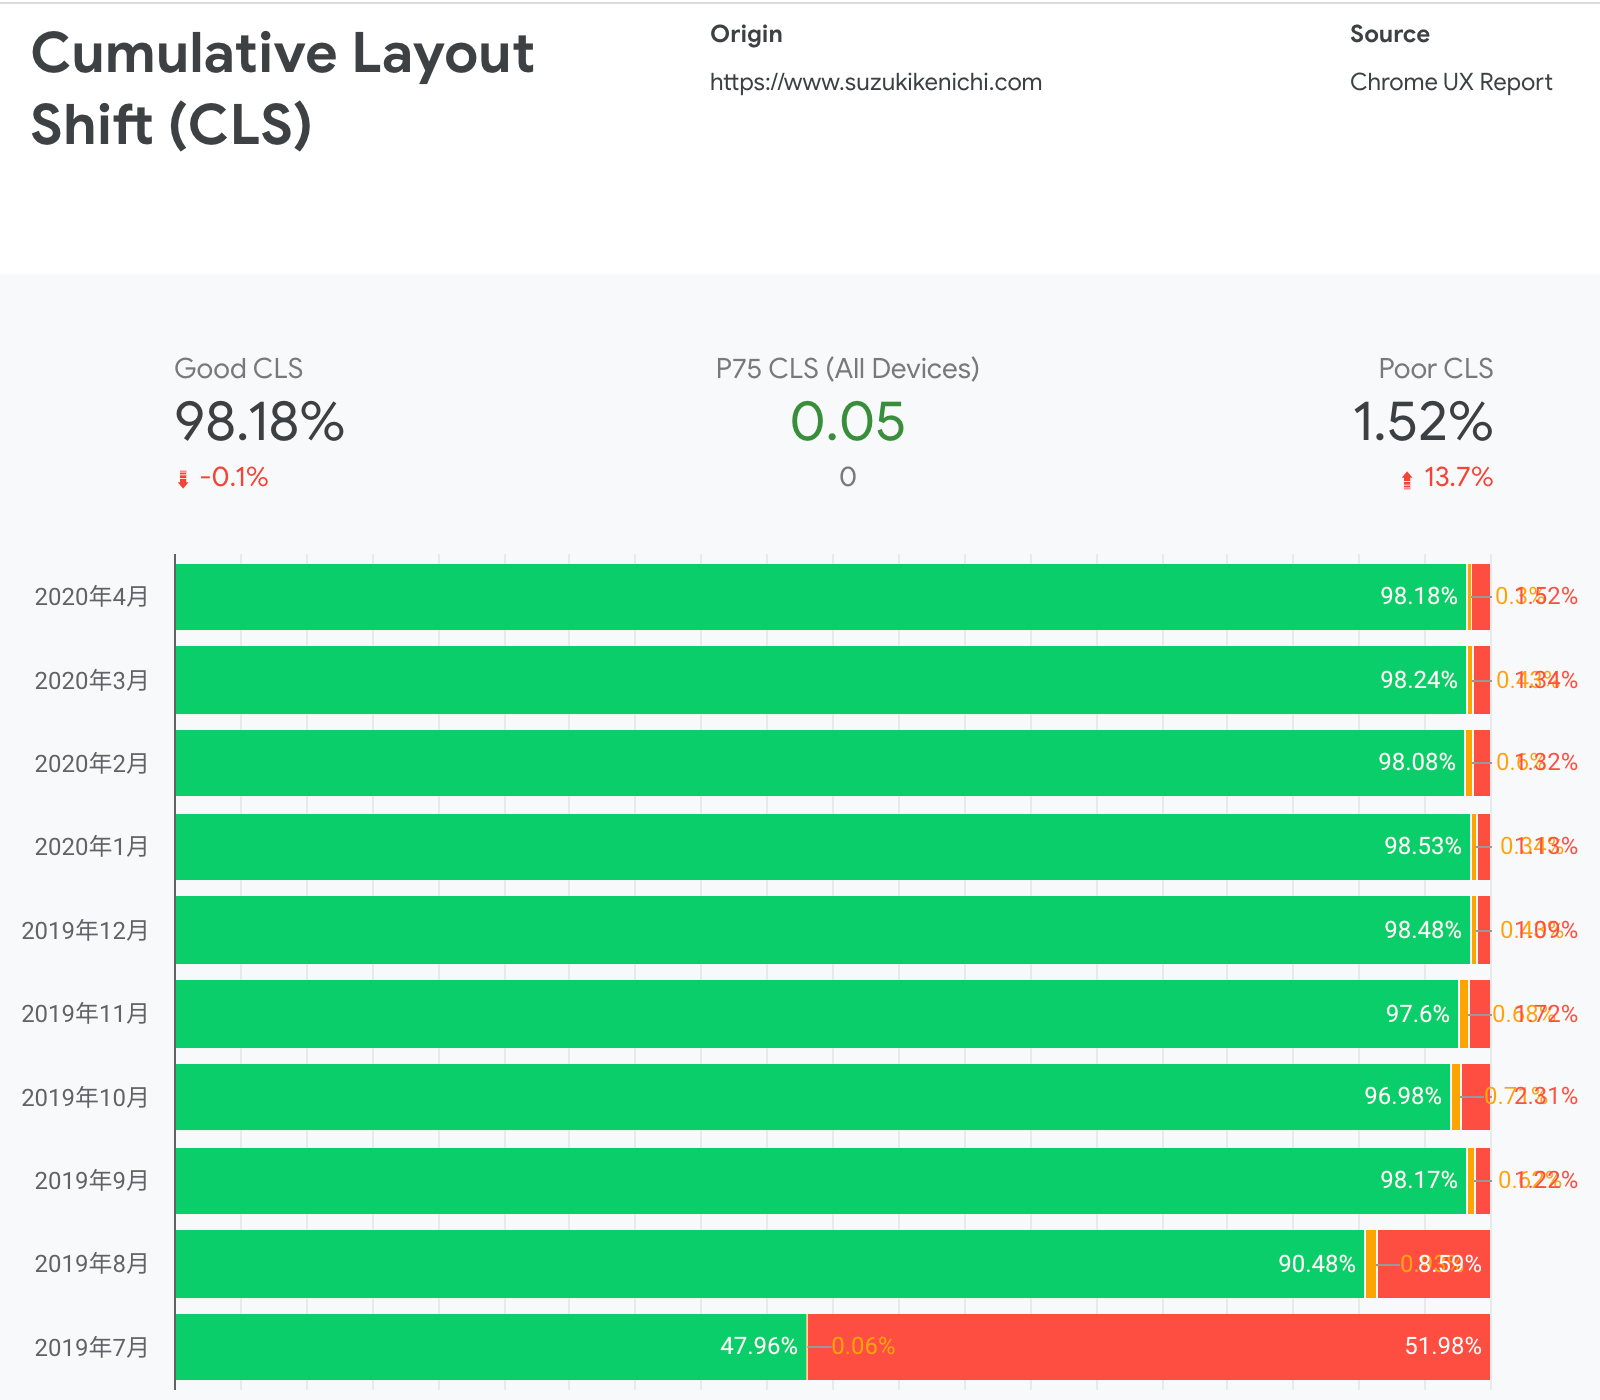Click the red 51.98% bar for 2019年7月
Screen dimensions: 1600x1400
point(1149,1347)
